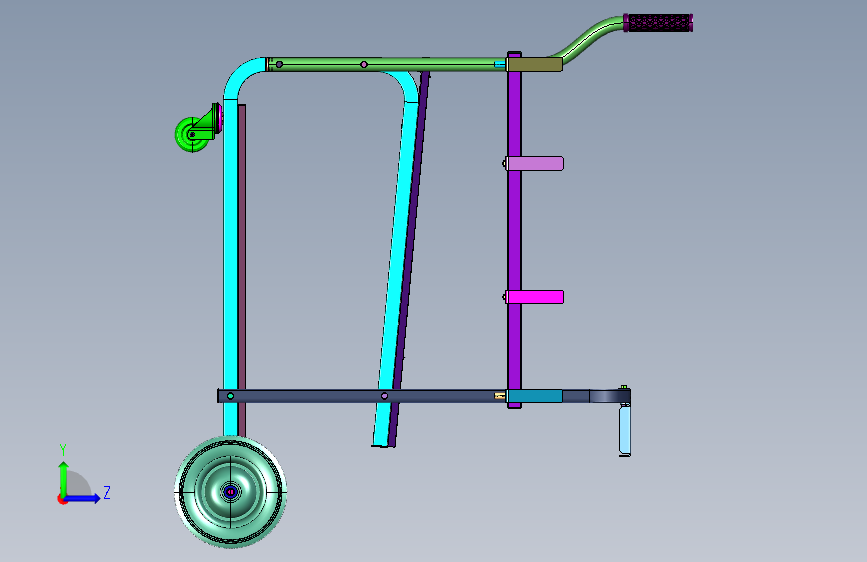Select the gray hinge joint at bottom bar's right end
The width and height of the screenshot is (867, 562).
(x=610, y=396)
